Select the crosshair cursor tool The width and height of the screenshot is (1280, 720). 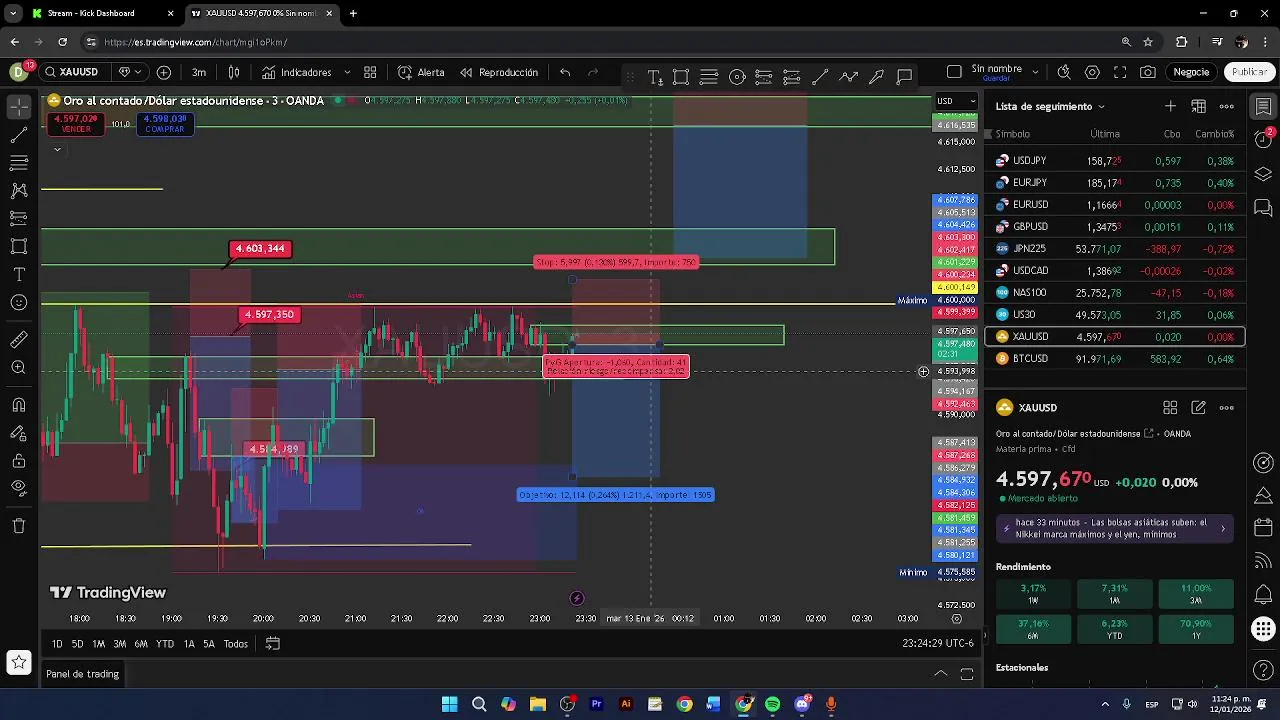point(19,106)
